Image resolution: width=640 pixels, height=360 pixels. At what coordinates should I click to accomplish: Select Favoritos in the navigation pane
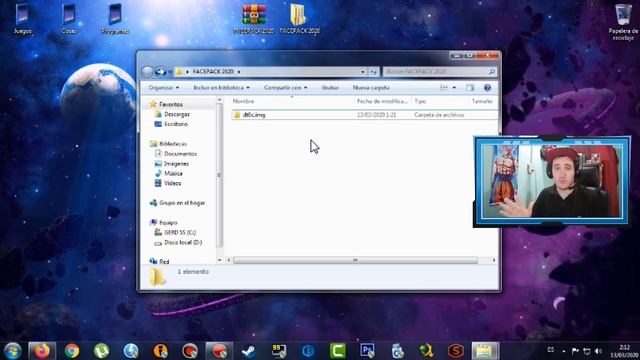(x=171, y=104)
